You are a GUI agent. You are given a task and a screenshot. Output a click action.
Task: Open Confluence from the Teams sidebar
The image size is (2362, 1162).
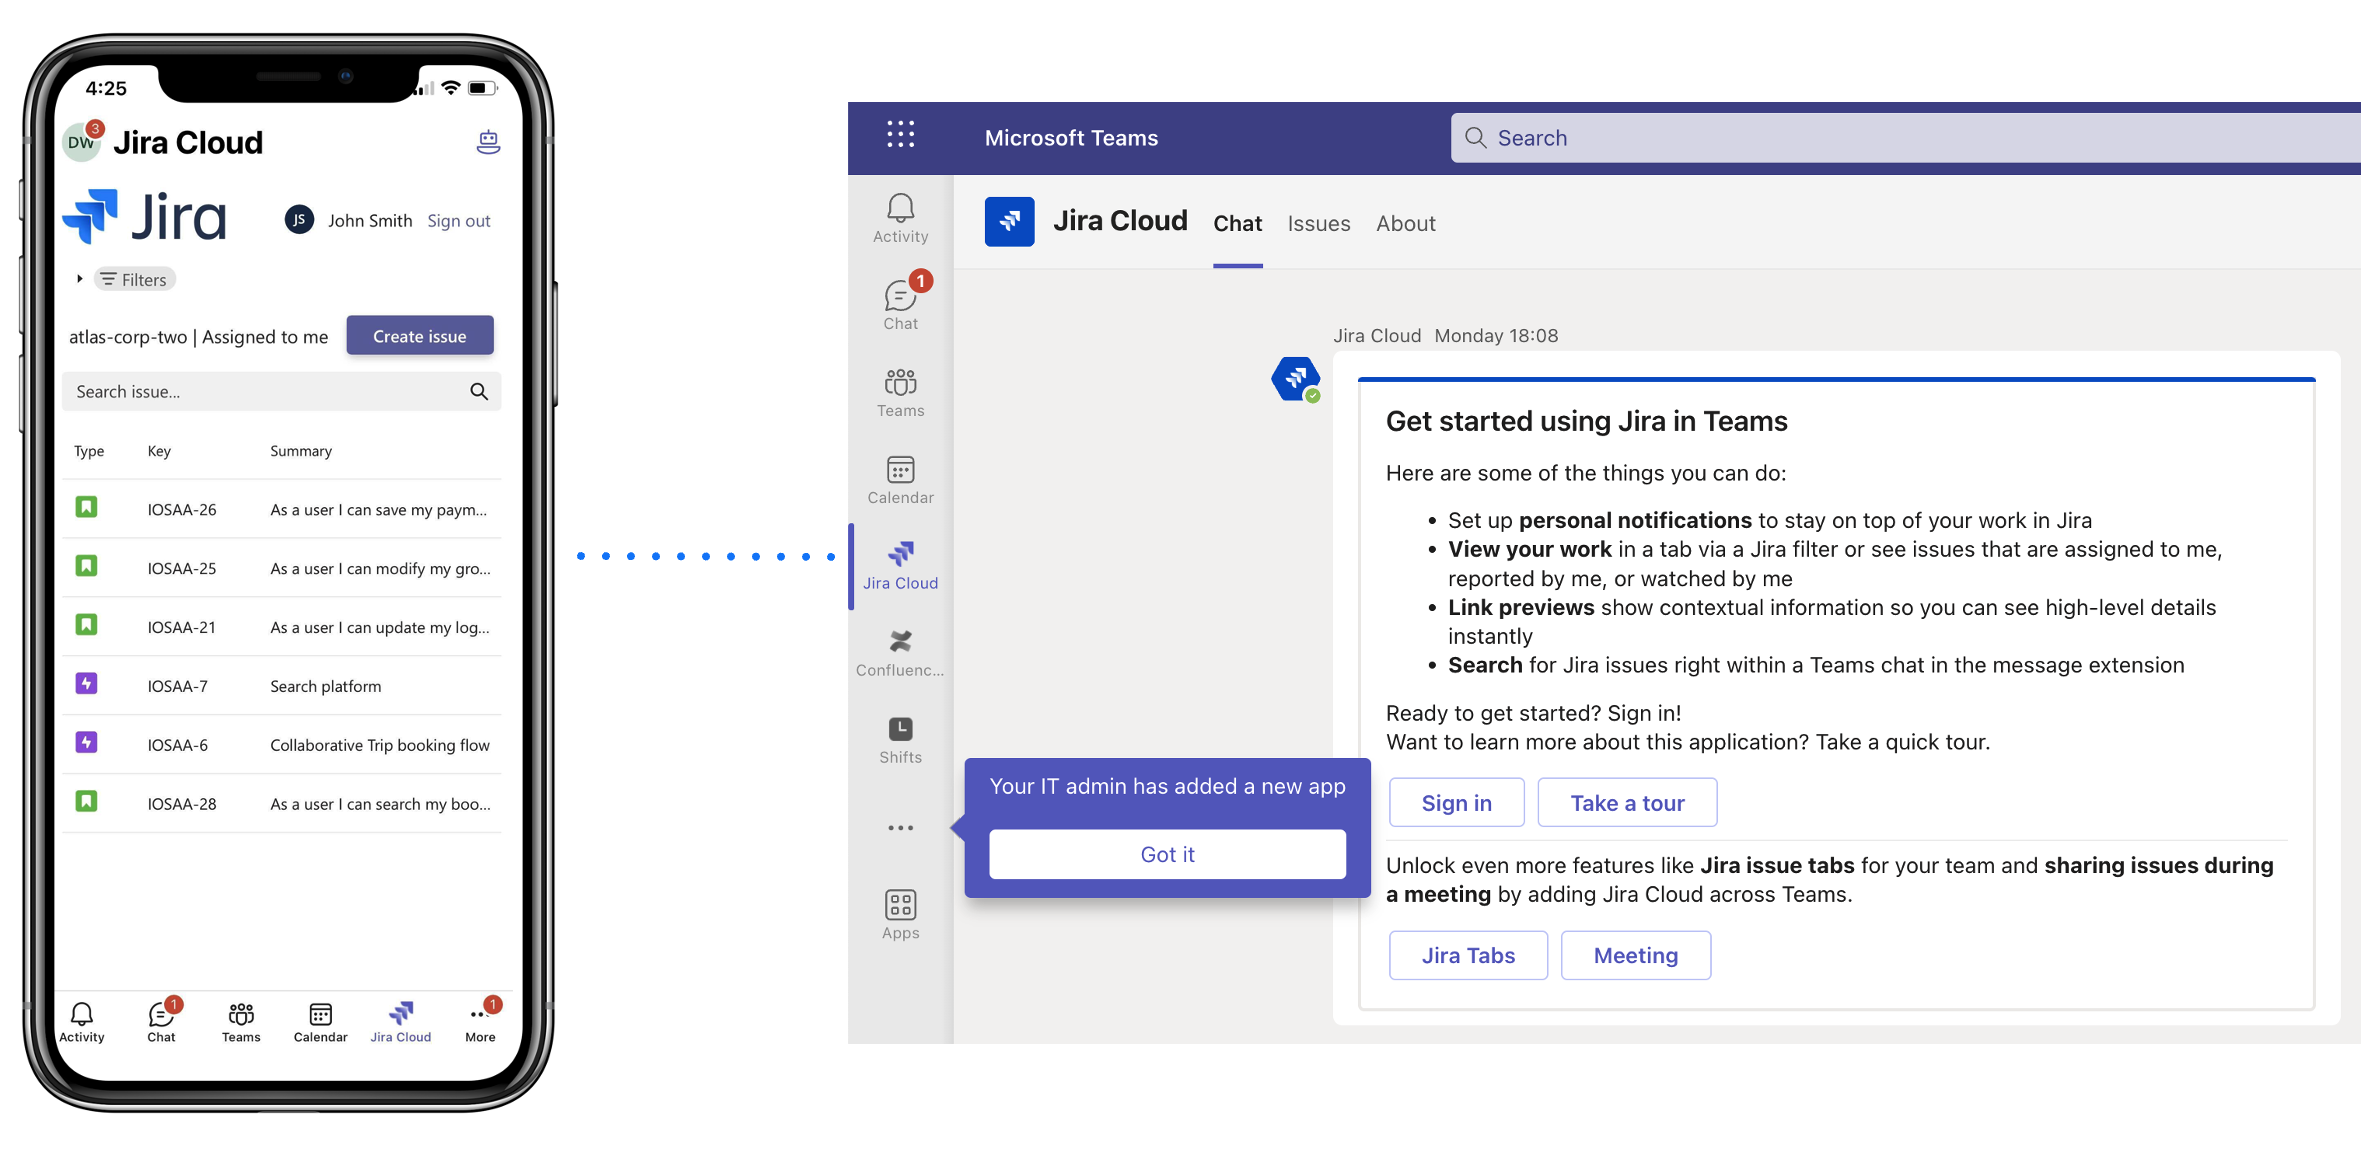click(899, 650)
